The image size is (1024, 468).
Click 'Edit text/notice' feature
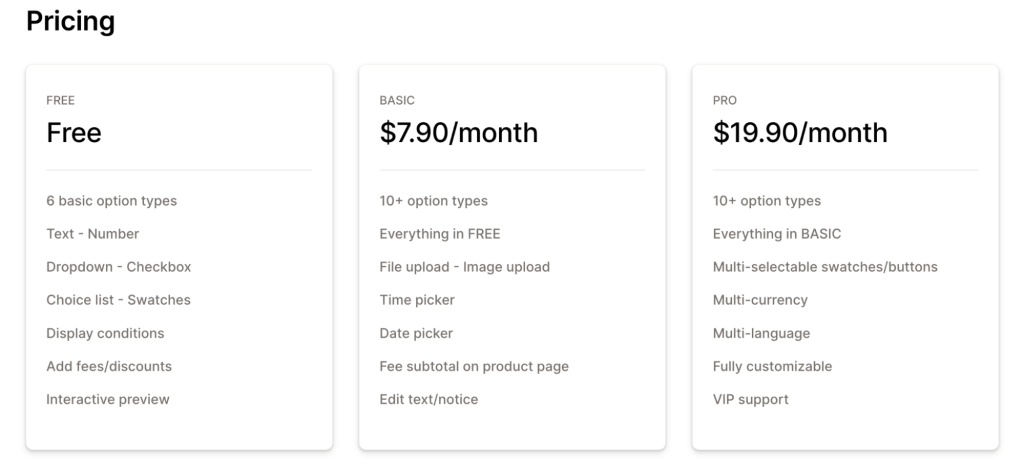[428, 399]
